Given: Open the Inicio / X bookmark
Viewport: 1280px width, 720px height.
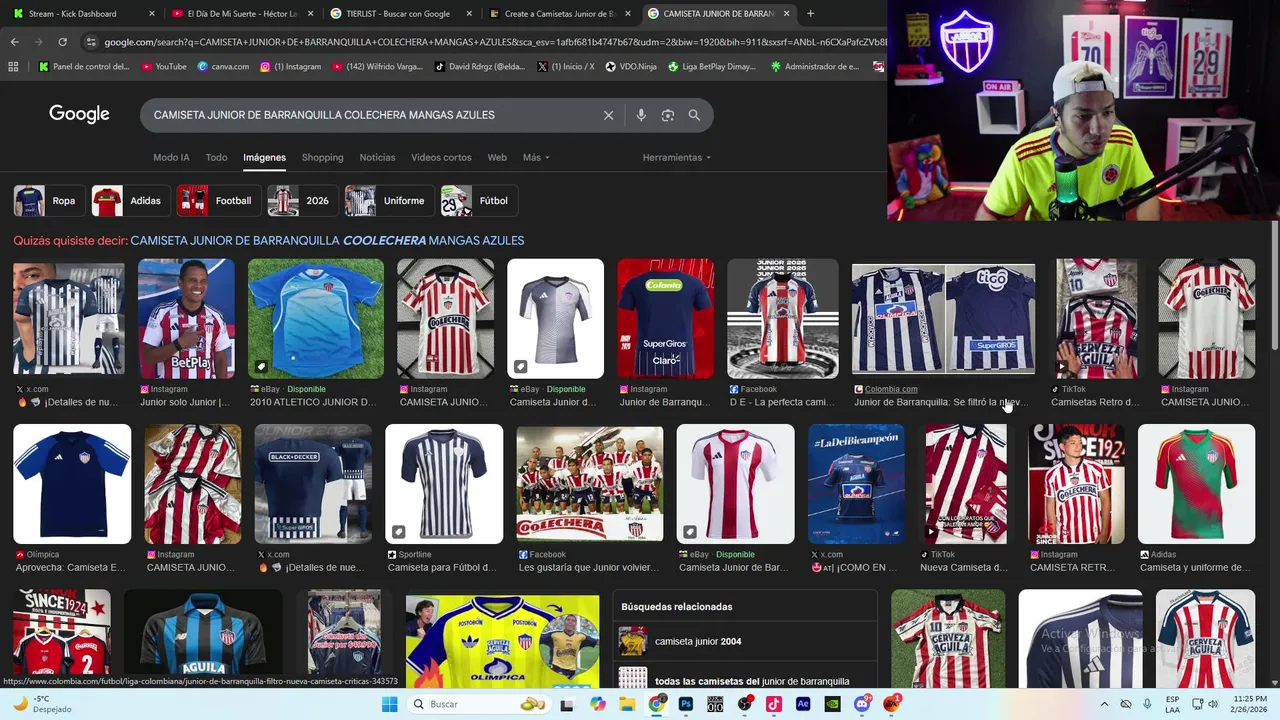Looking at the screenshot, I should click(566, 67).
